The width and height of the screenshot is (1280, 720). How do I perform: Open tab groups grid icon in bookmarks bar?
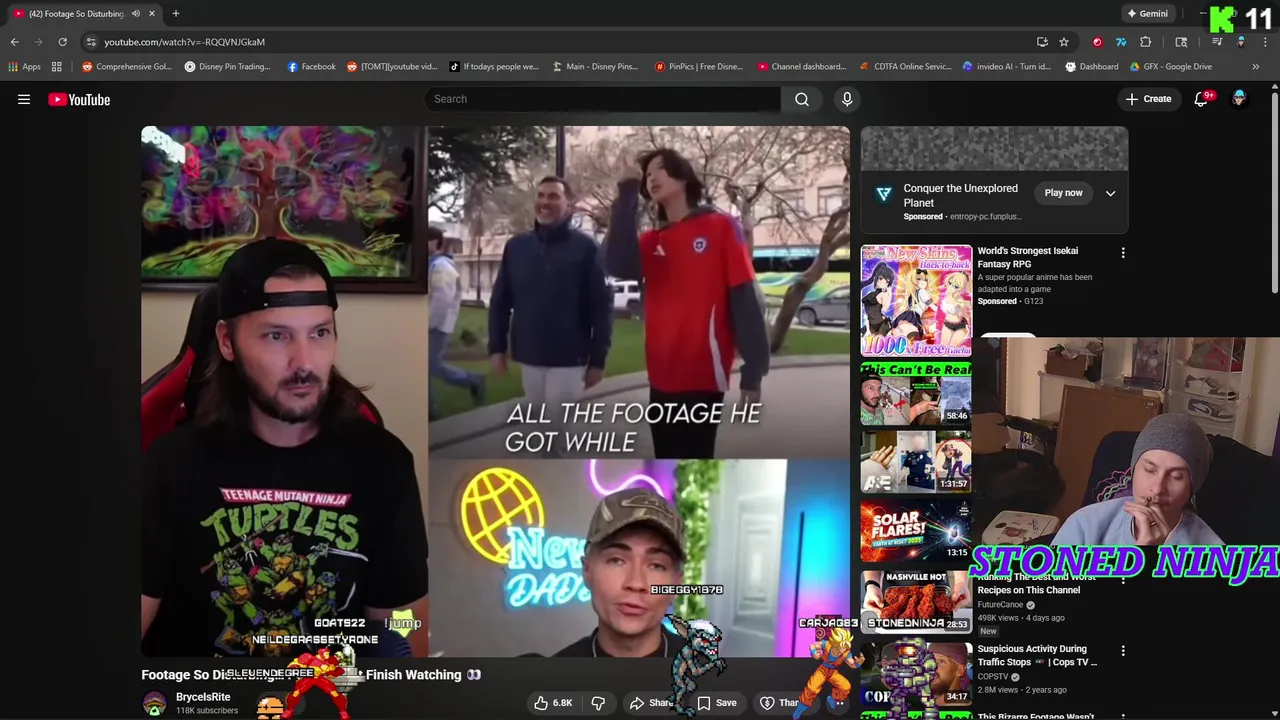[57, 67]
